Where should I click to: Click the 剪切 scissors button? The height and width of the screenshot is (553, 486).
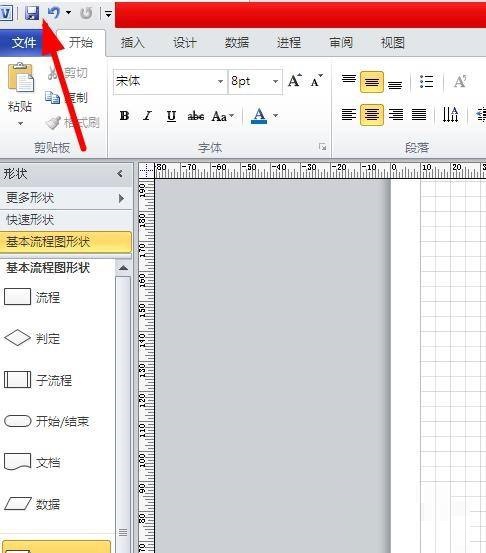[67, 73]
